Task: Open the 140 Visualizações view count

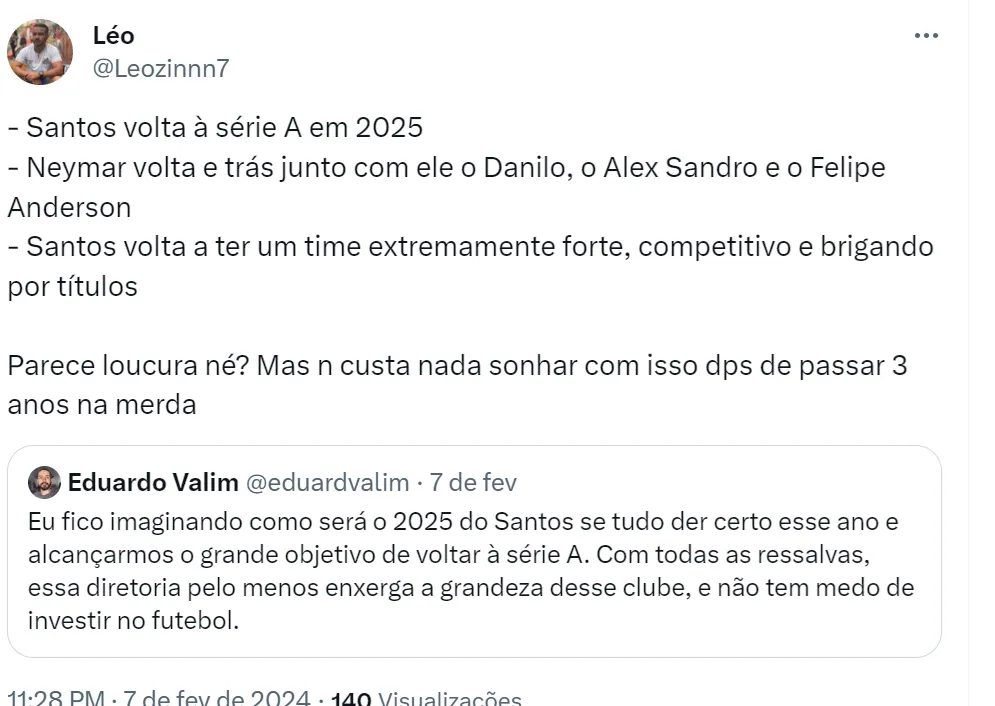Action: [425, 698]
